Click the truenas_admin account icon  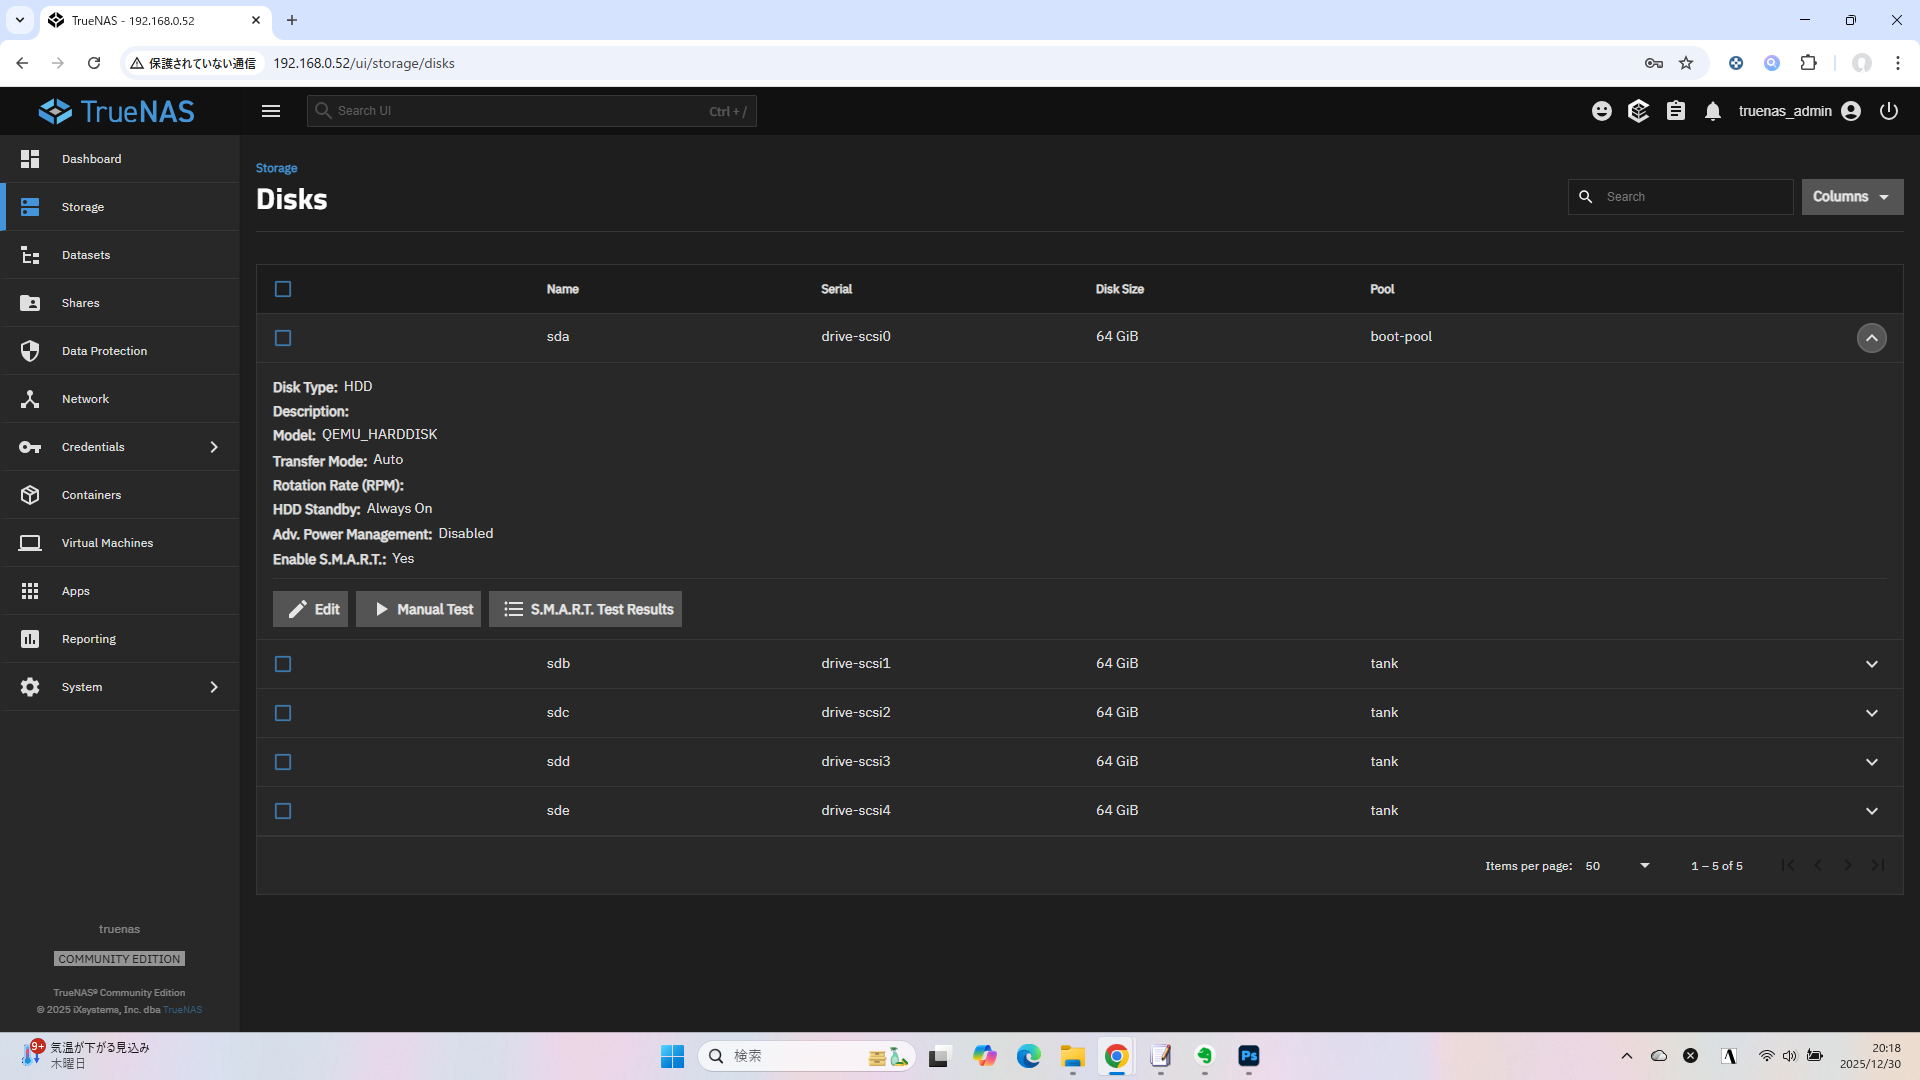click(1851, 111)
